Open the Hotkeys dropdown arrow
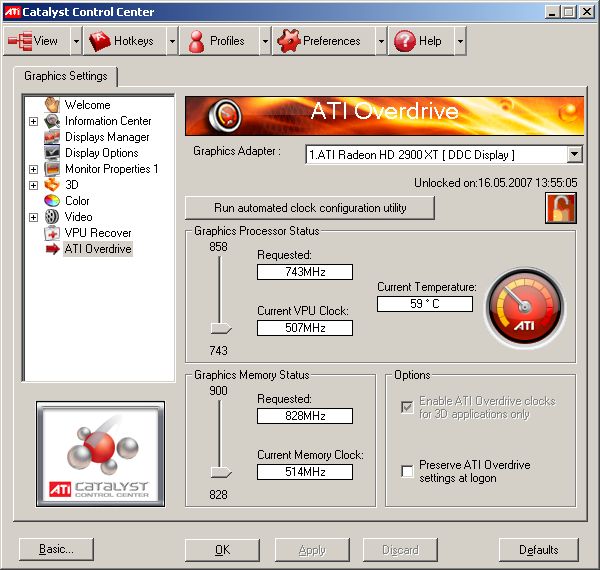 (172, 41)
